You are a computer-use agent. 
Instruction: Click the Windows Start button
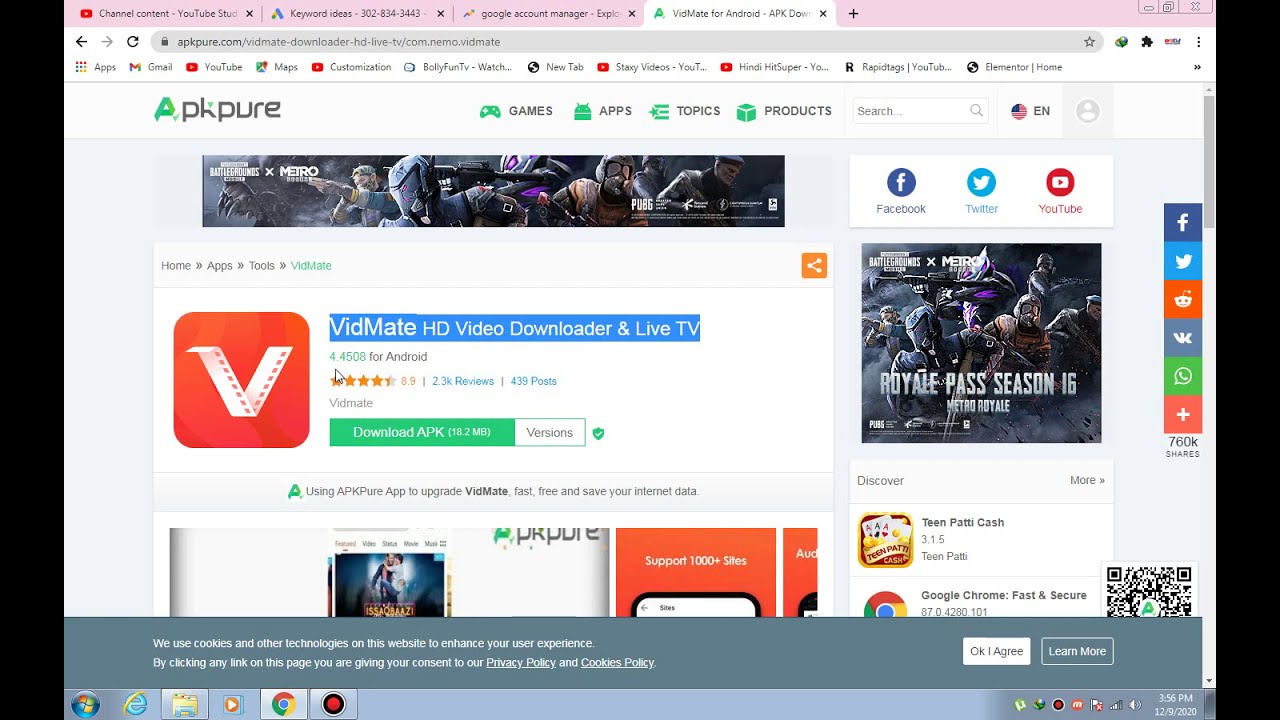86,705
